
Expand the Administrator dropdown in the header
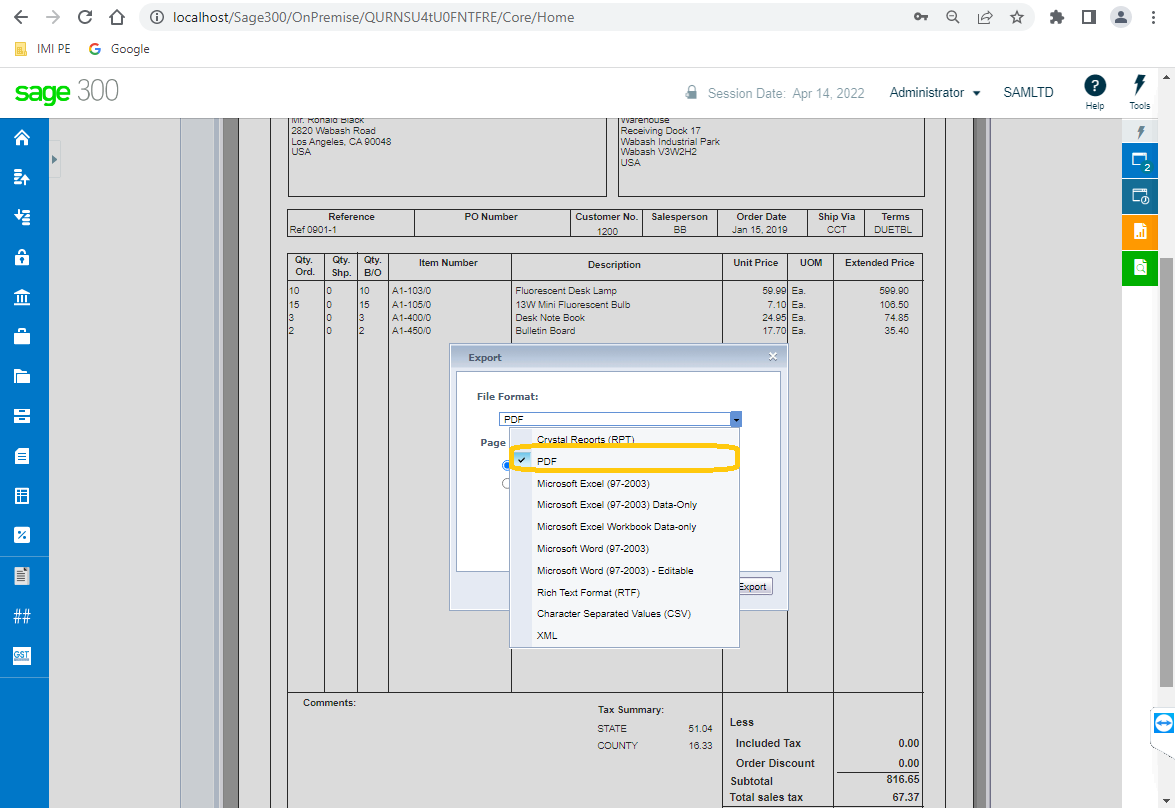934,92
